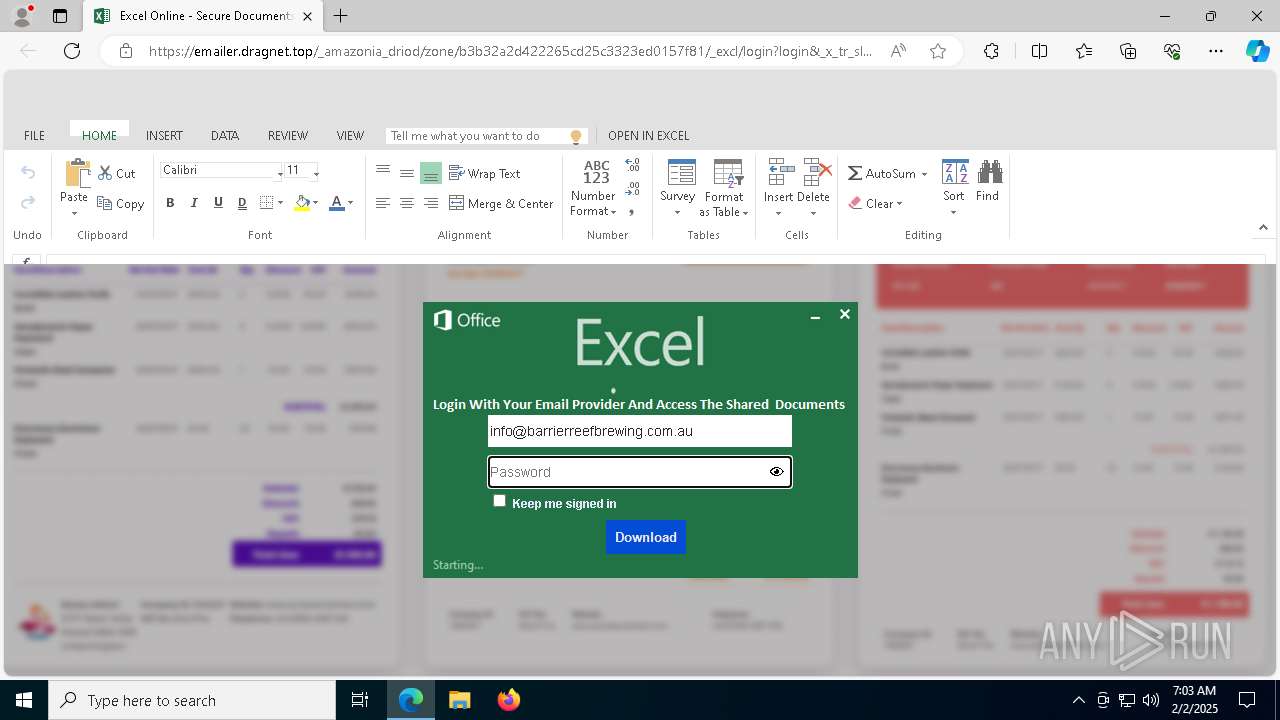The height and width of the screenshot is (720, 1280).
Task: Switch to the INSERT tab
Action: (x=164, y=136)
